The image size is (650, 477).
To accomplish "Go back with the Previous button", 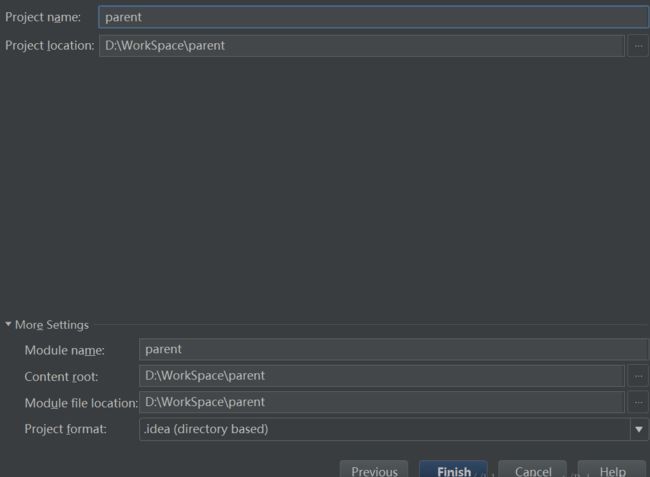I will [x=374, y=471].
